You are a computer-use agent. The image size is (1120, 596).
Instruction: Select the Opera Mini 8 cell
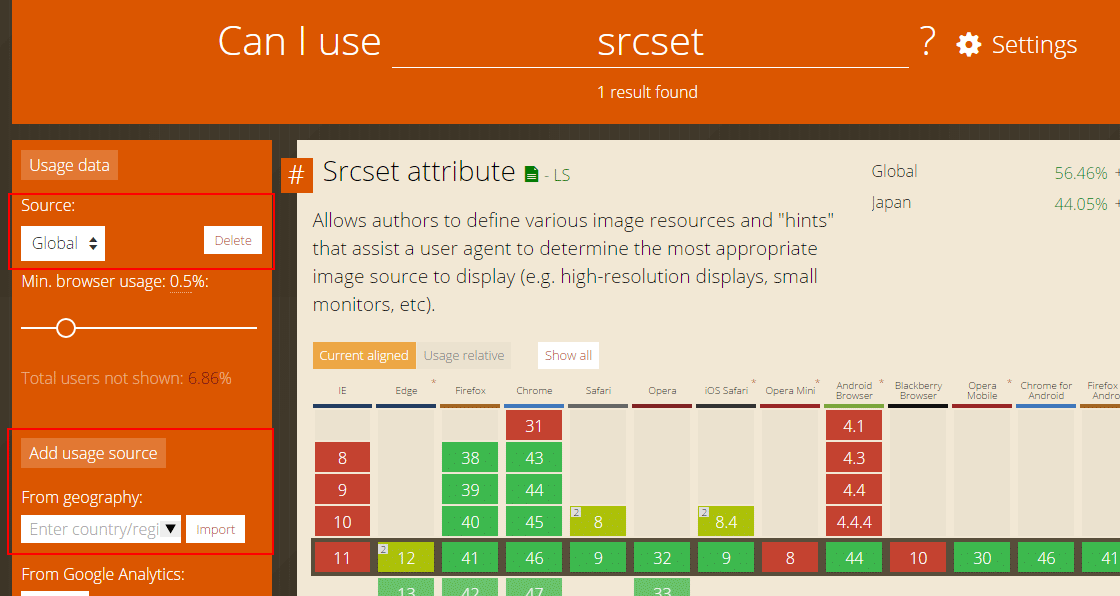point(790,557)
